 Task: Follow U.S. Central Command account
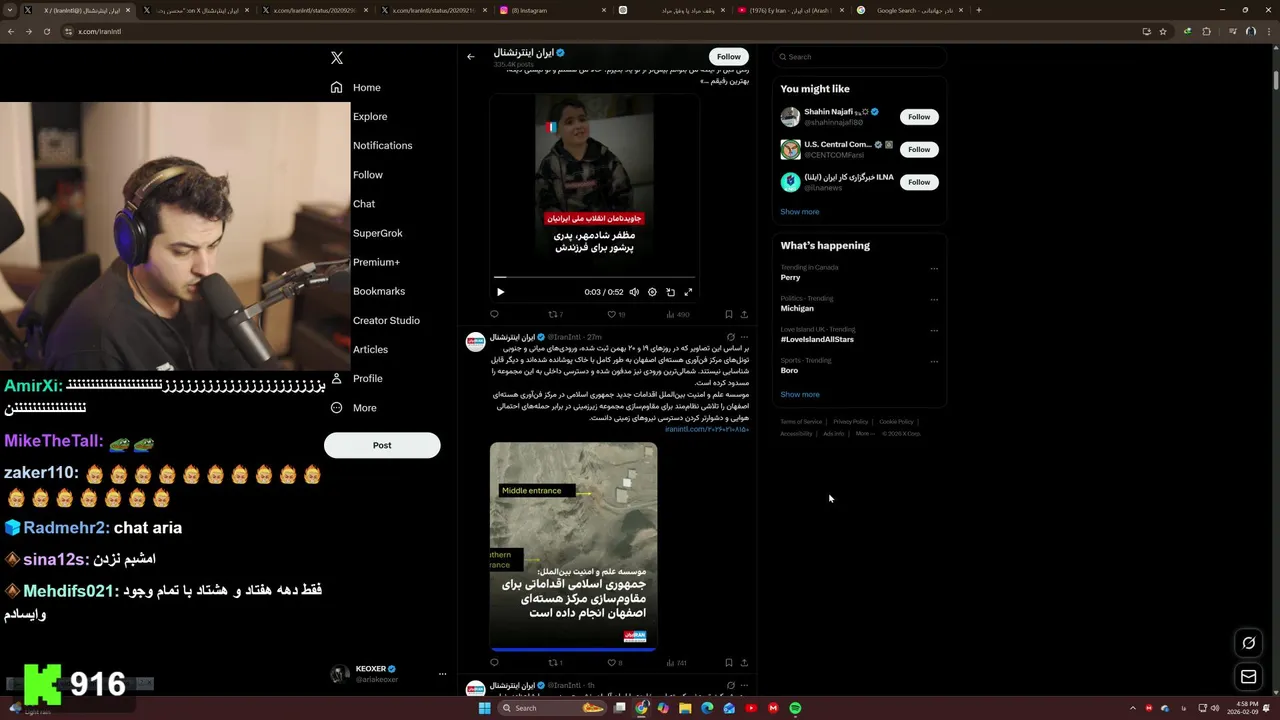(x=919, y=149)
